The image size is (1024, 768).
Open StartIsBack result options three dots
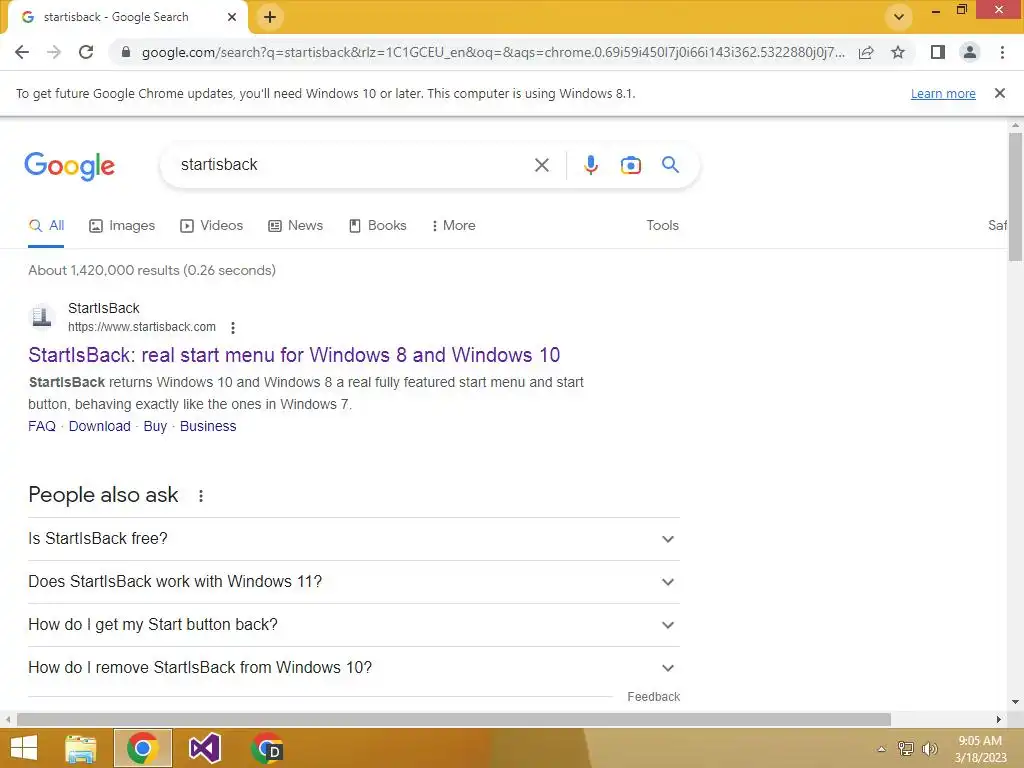[233, 327]
